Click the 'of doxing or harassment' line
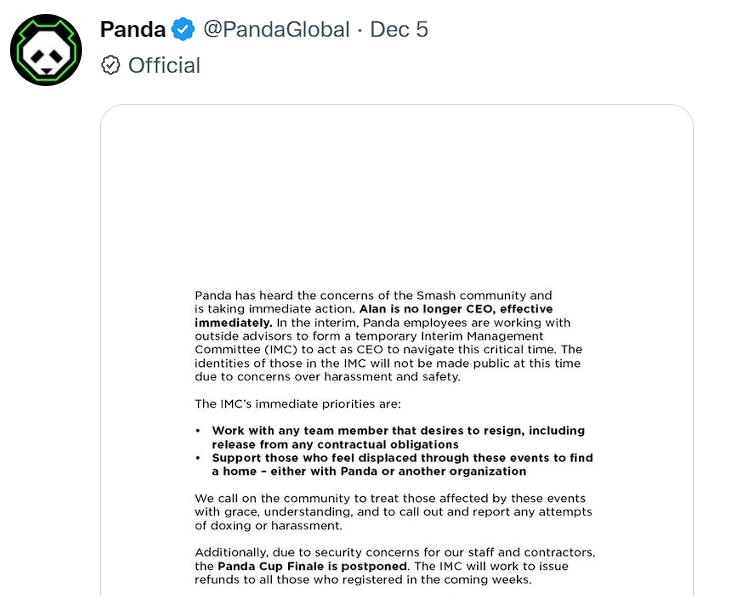 pos(268,526)
